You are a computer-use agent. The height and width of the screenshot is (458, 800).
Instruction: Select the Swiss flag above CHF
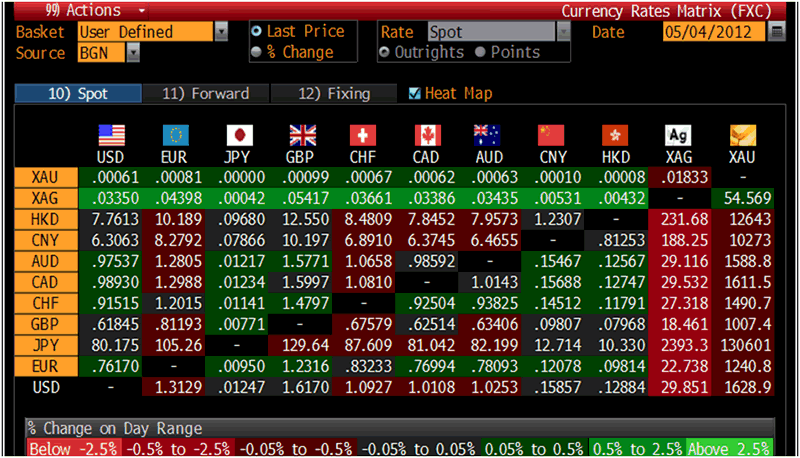364,135
